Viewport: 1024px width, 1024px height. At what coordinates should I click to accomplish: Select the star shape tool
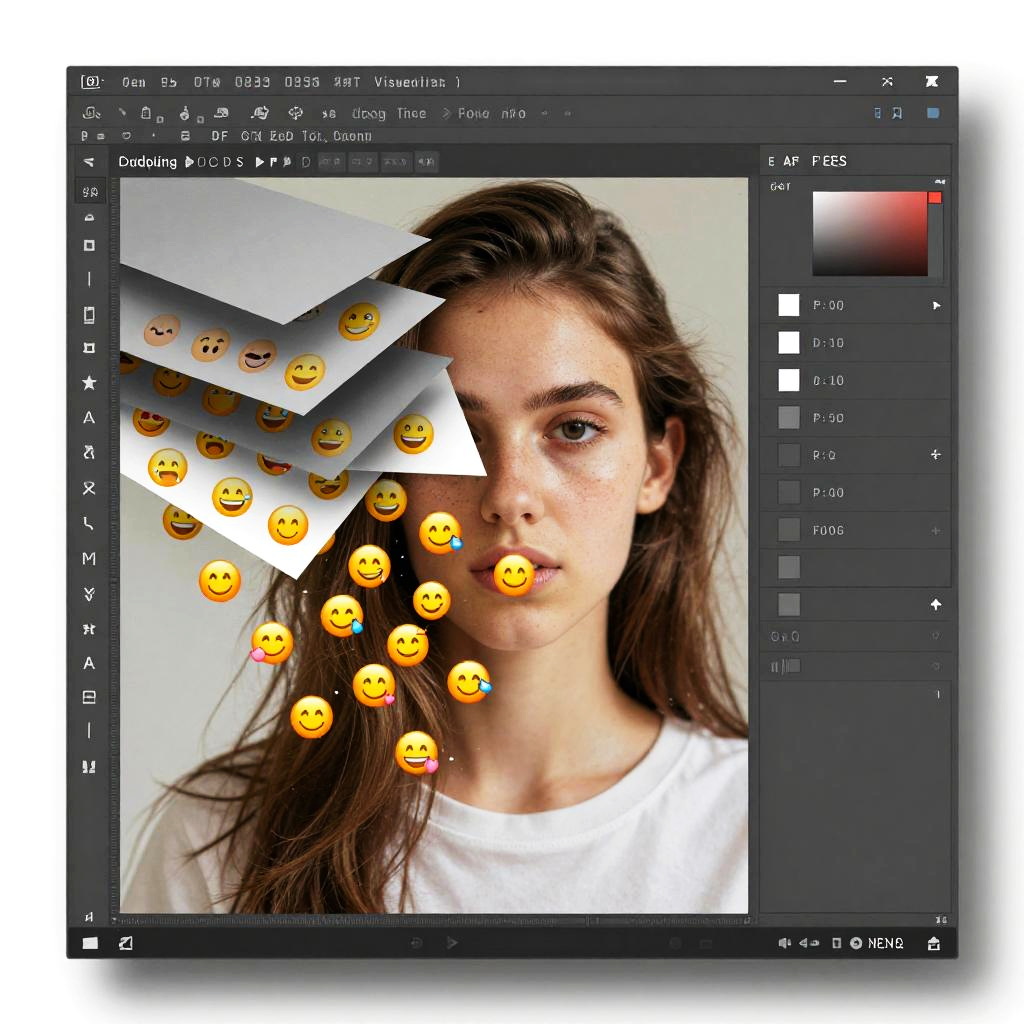pyautogui.click(x=89, y=383)
